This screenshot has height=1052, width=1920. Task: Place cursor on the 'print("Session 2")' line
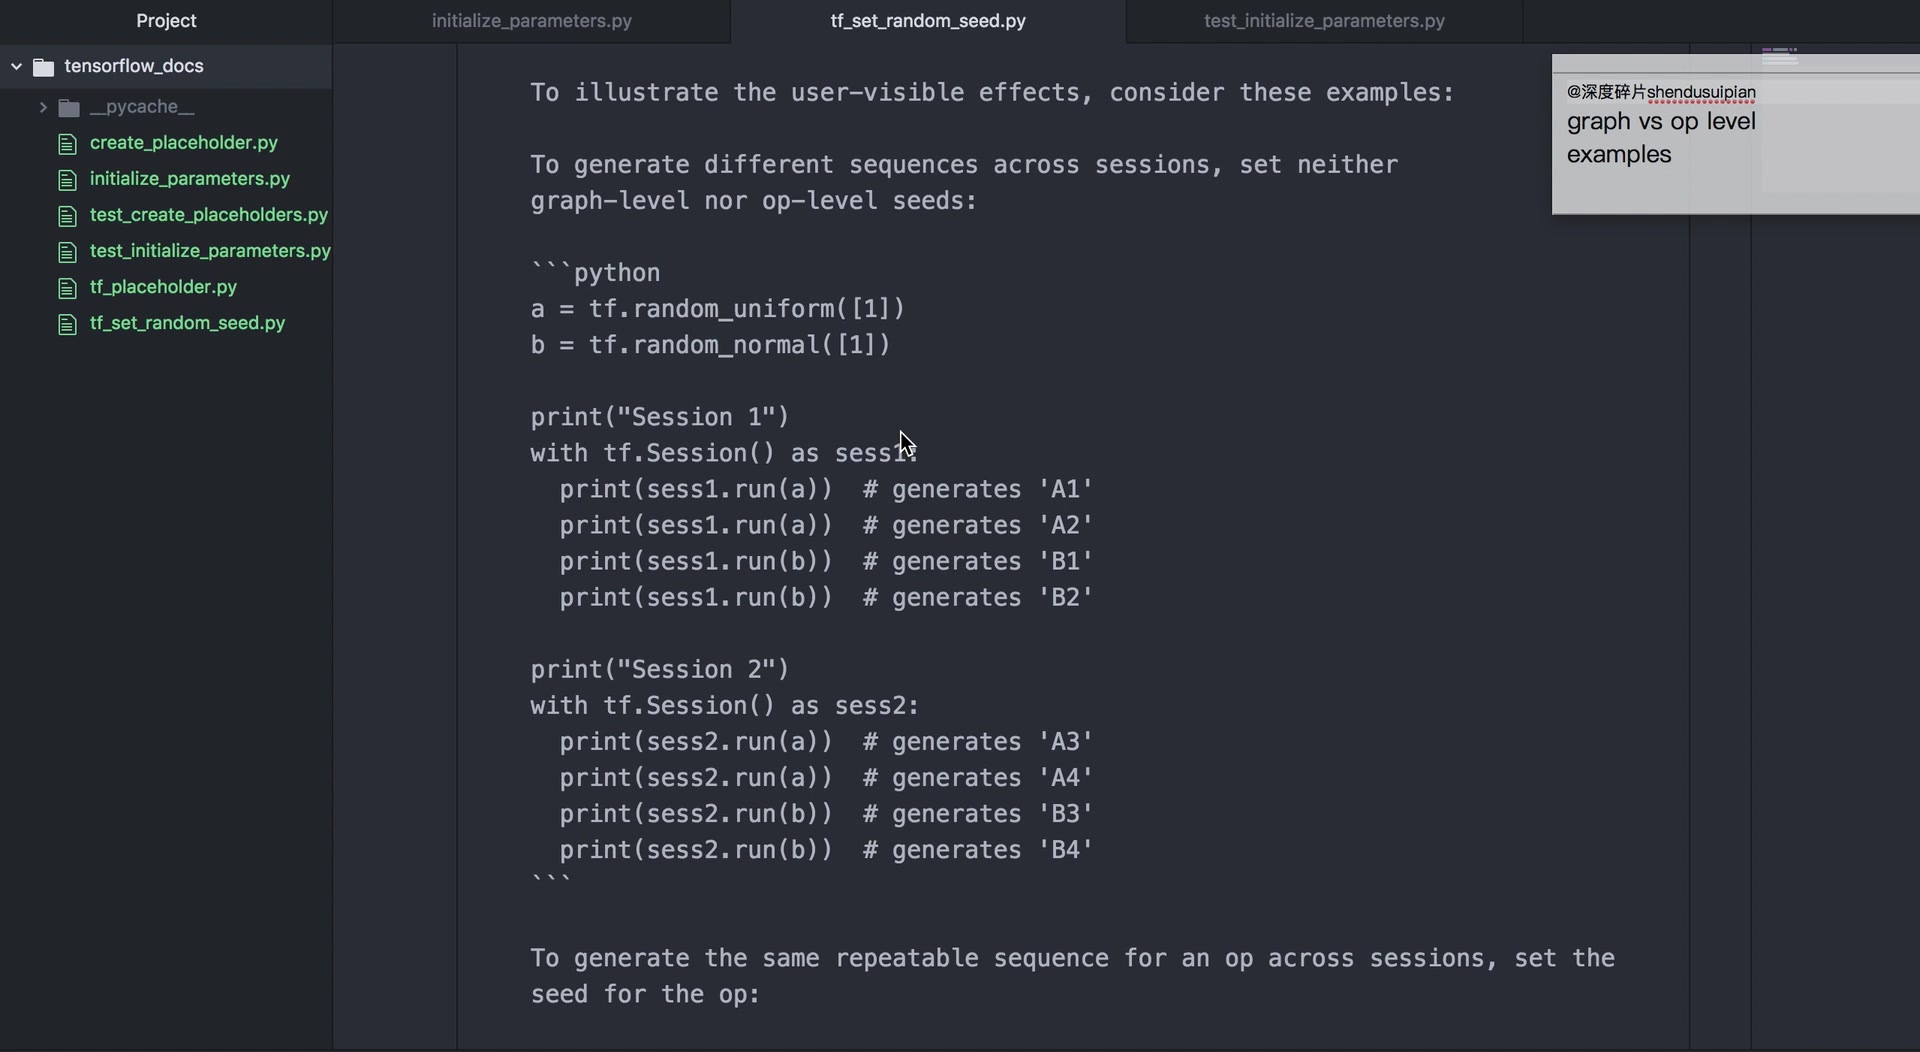pos(660,669)
